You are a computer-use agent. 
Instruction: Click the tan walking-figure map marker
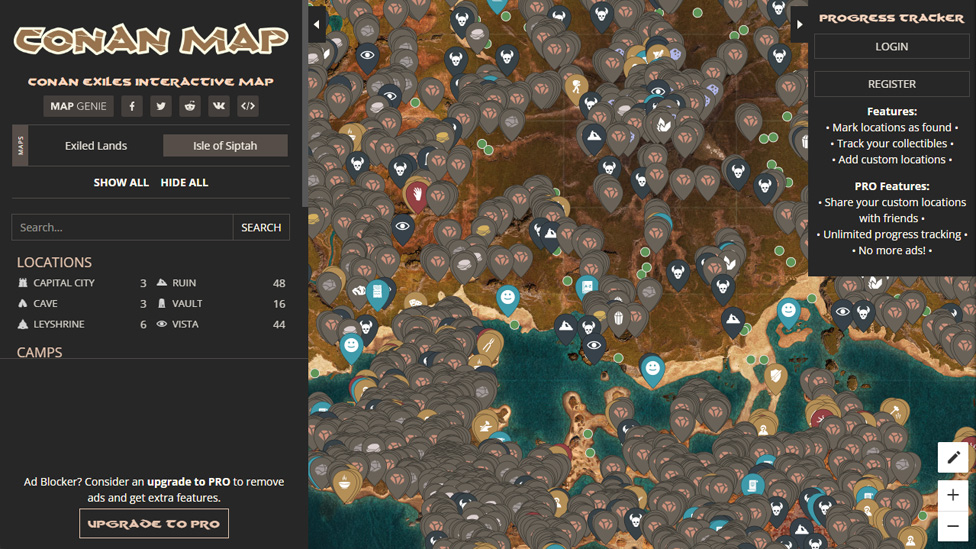pos(576,88)
